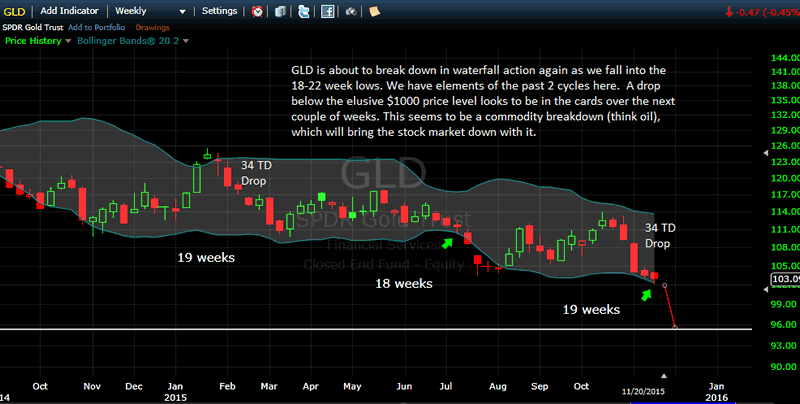Viewport: 800px width, 404px height.
Task: Click the alarm clock alert icon
Action: tap(258, 11)
